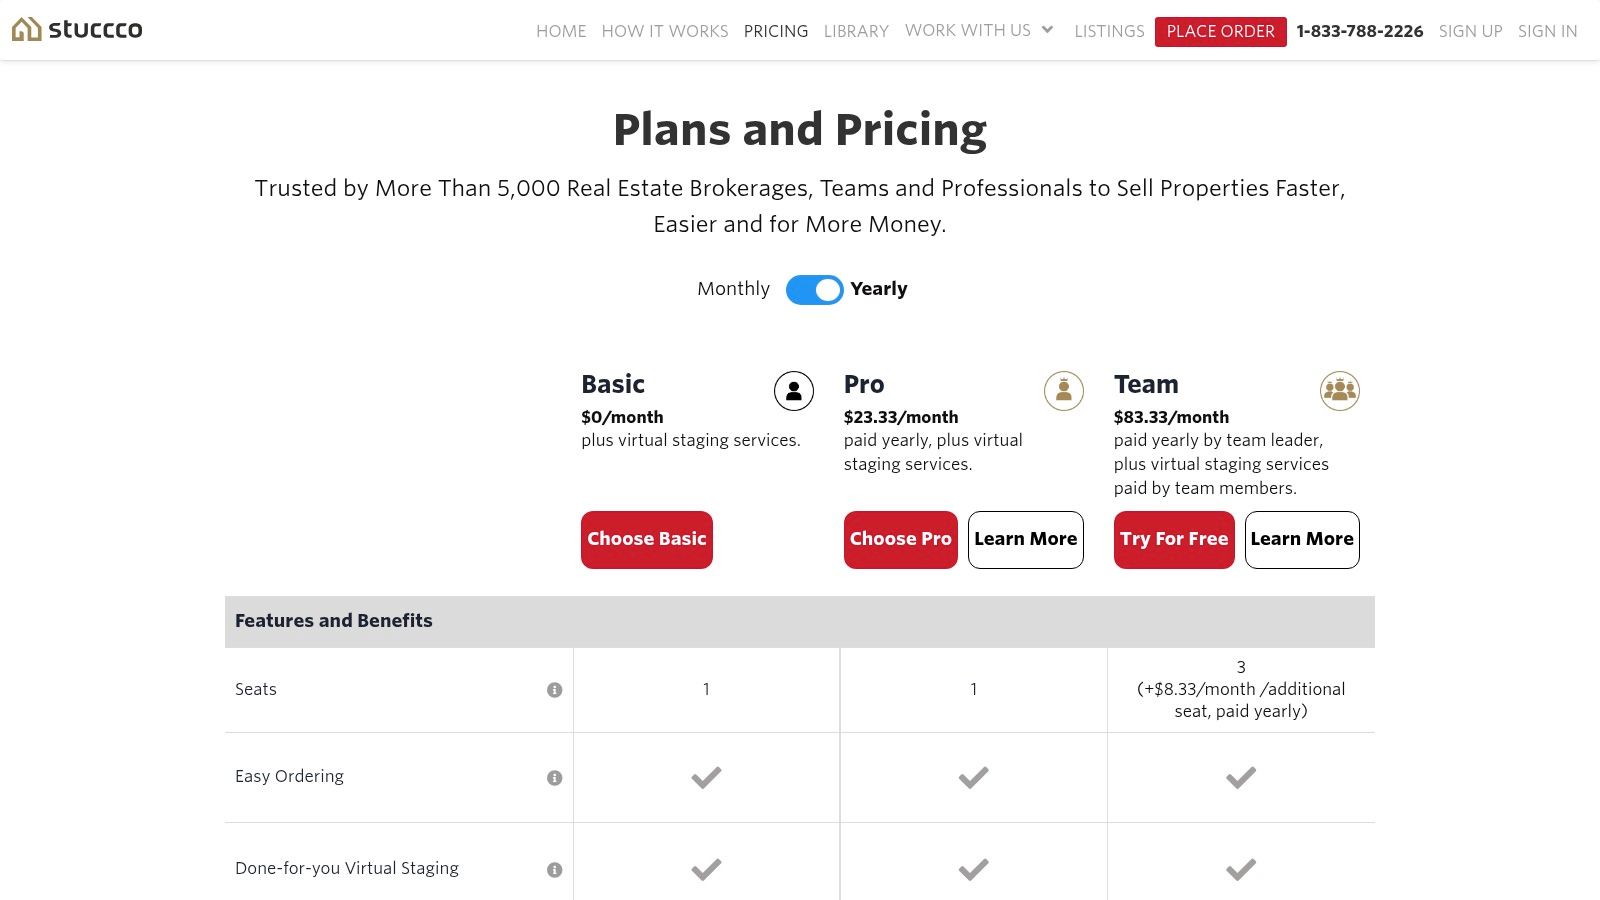Open the info tooltip for Seats
Image resolution: width=1600 pixels, height=900 pixels.
[x=553, y=689]
